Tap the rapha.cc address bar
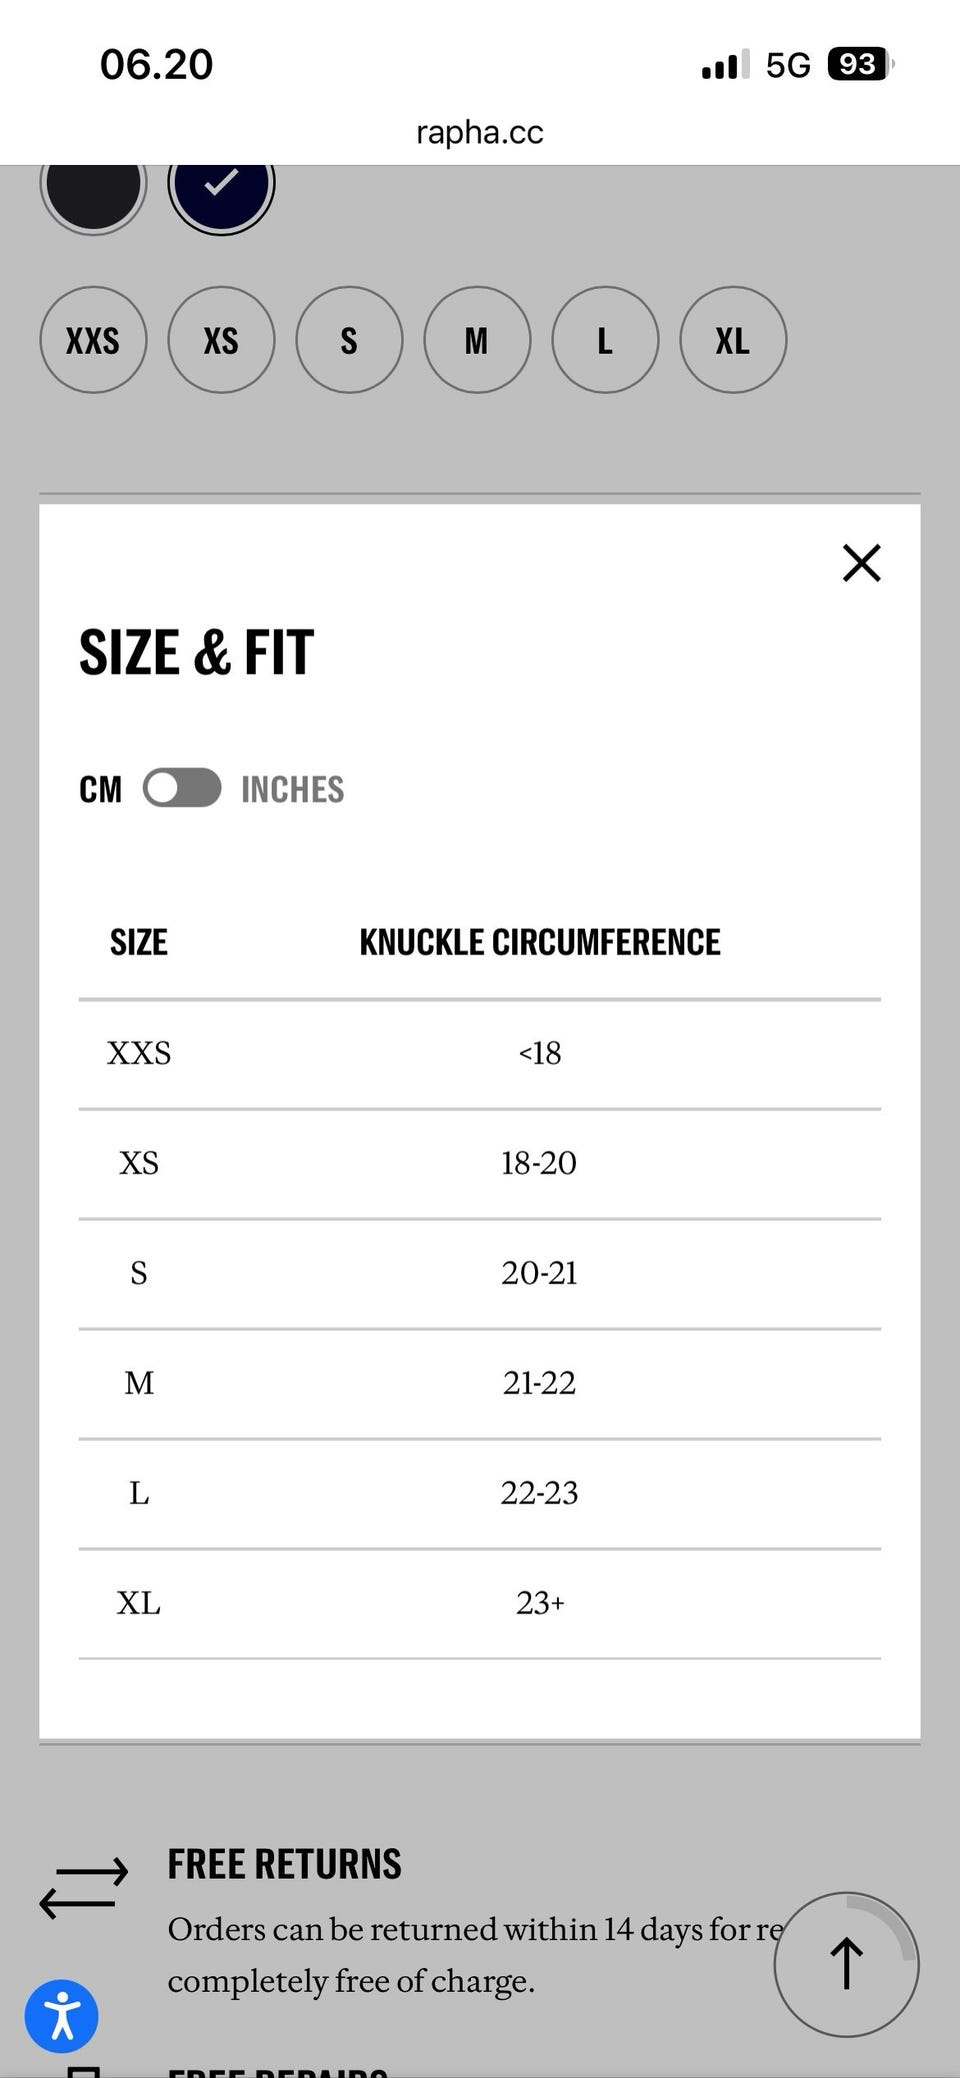Viewport: 960px width, 2078px height. pyautogui.click(x=480, y=132)
